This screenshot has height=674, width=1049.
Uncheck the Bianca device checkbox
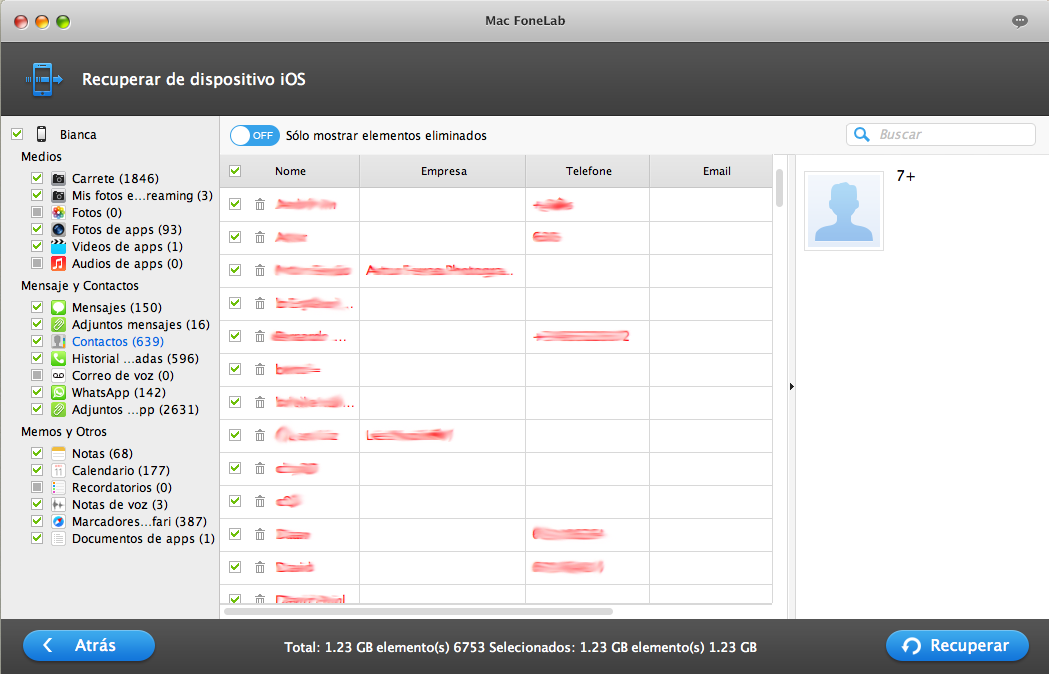tap(17, 134)
